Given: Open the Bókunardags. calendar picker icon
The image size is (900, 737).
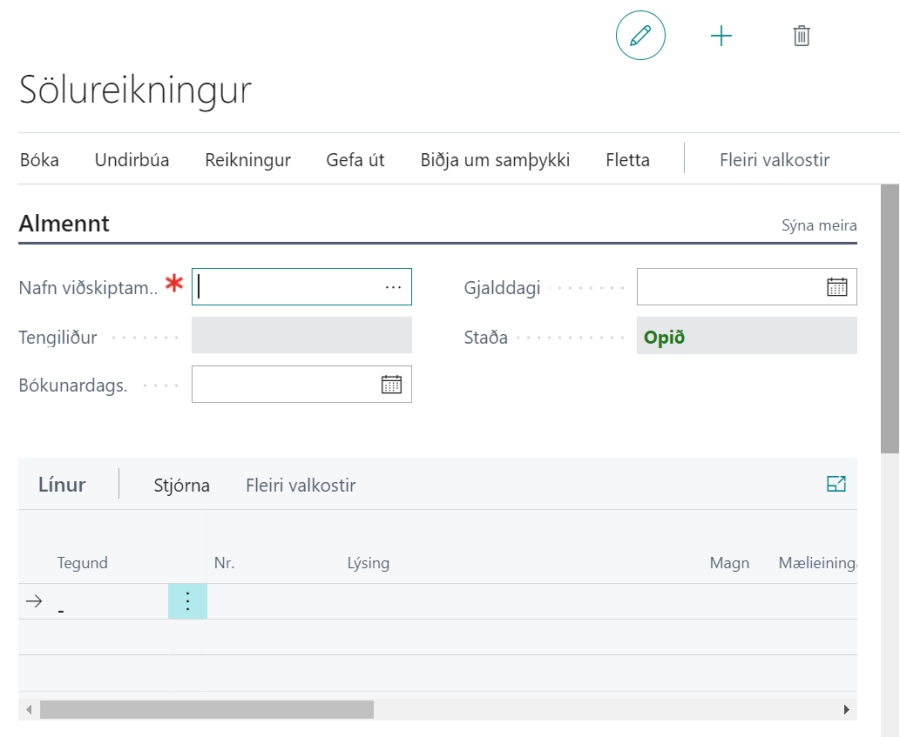Looking at the screenshot, I should [391, 385].
